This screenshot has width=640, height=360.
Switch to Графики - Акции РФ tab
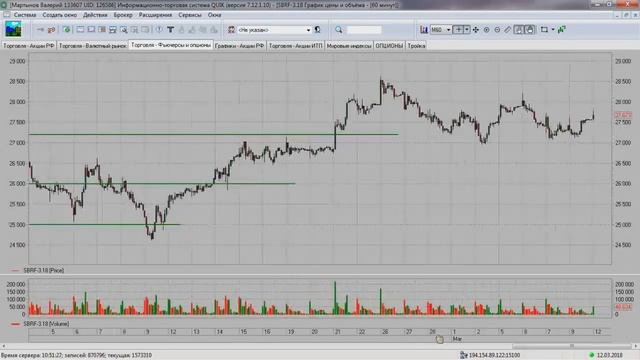click(239, 46)
